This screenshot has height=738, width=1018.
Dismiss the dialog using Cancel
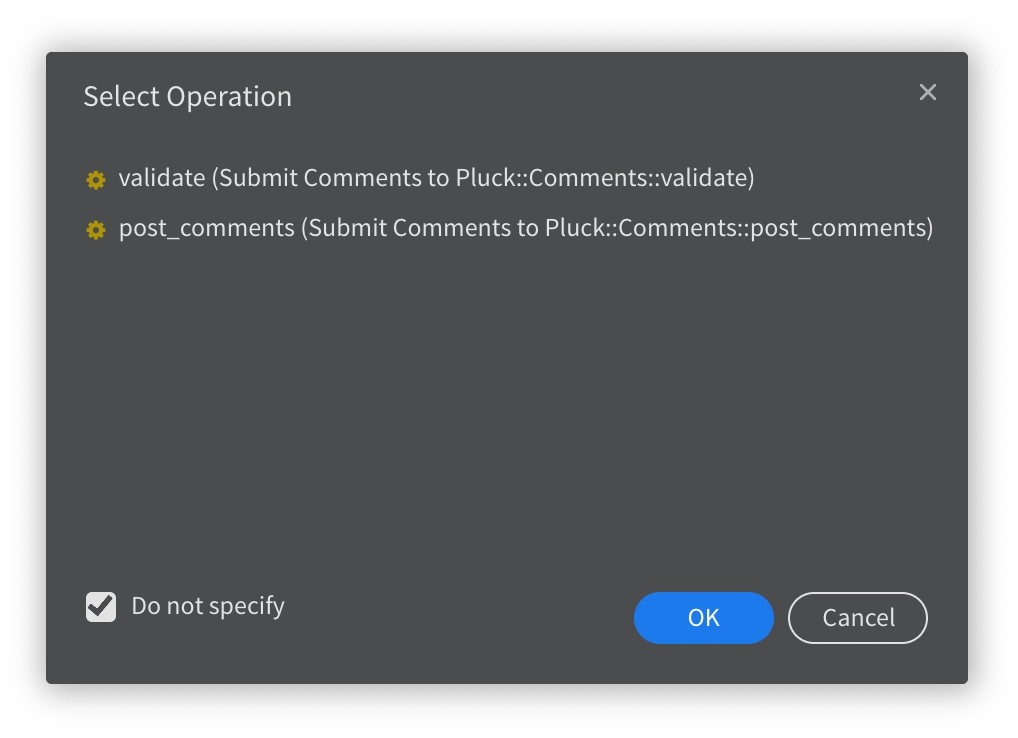tap(858, 618)
